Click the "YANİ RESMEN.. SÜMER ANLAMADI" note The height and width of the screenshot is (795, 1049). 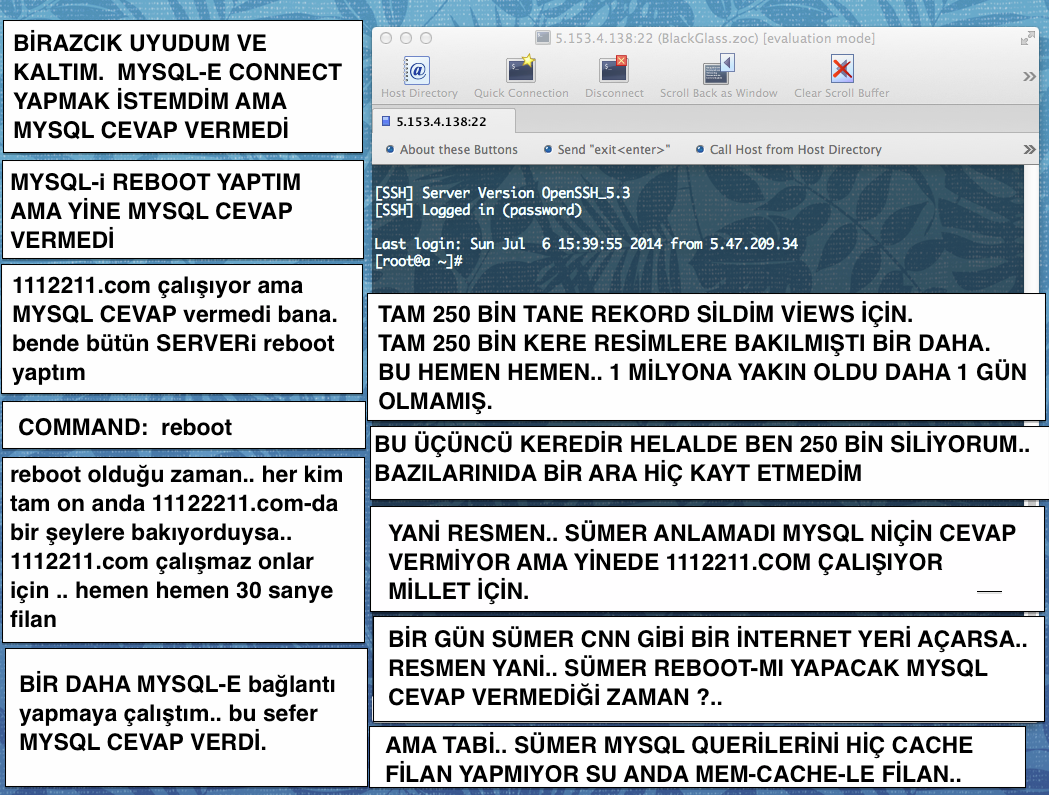(707, 559)
